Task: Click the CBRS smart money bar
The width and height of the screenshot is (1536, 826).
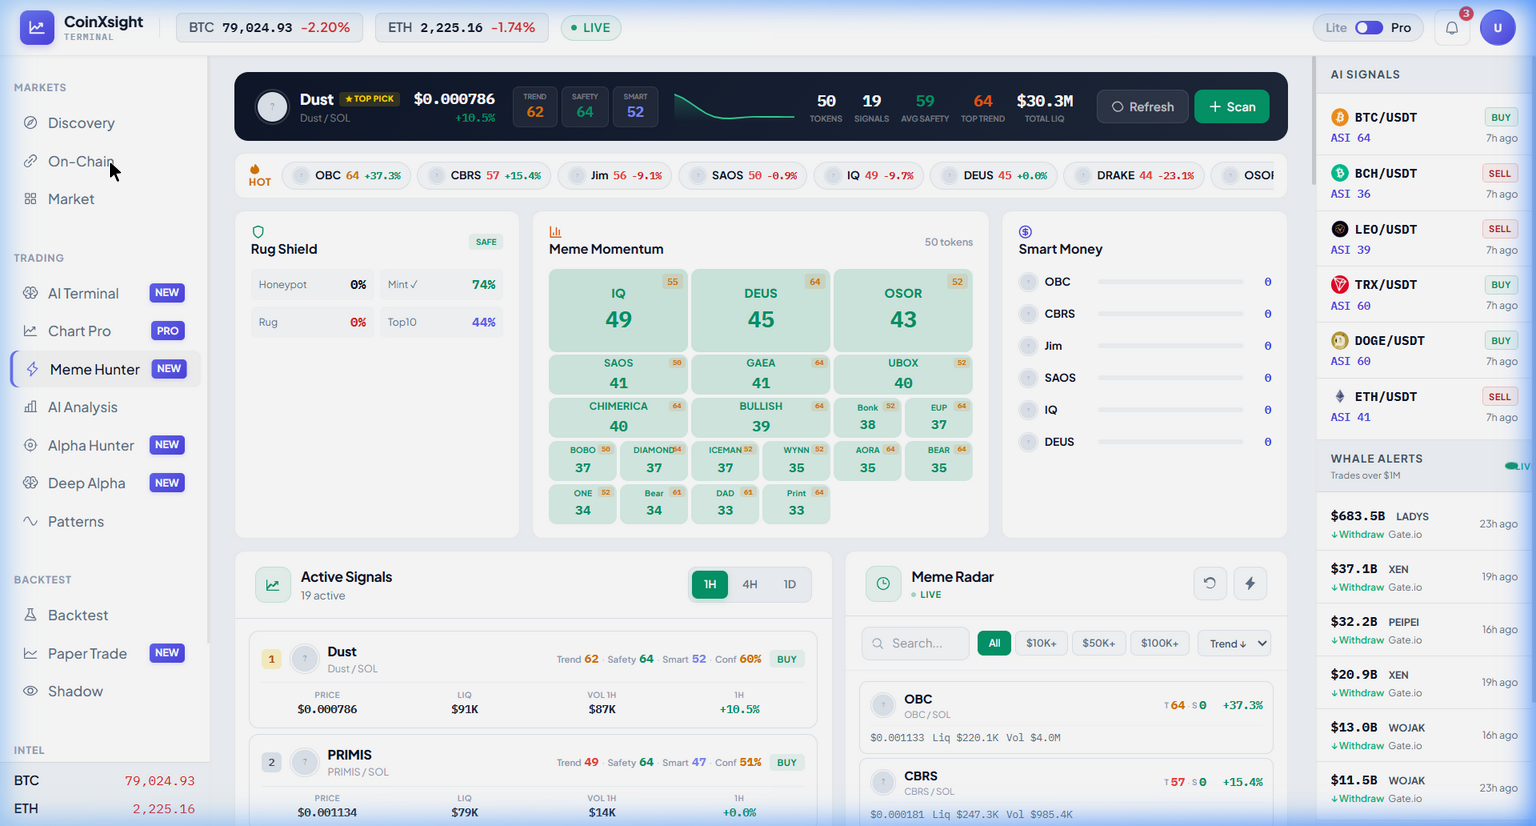Action: (1170, 314)
